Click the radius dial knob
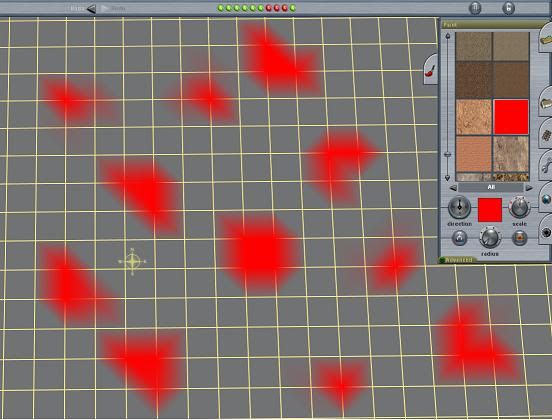Viewport: 552px width, 420px height. point(490,238)
